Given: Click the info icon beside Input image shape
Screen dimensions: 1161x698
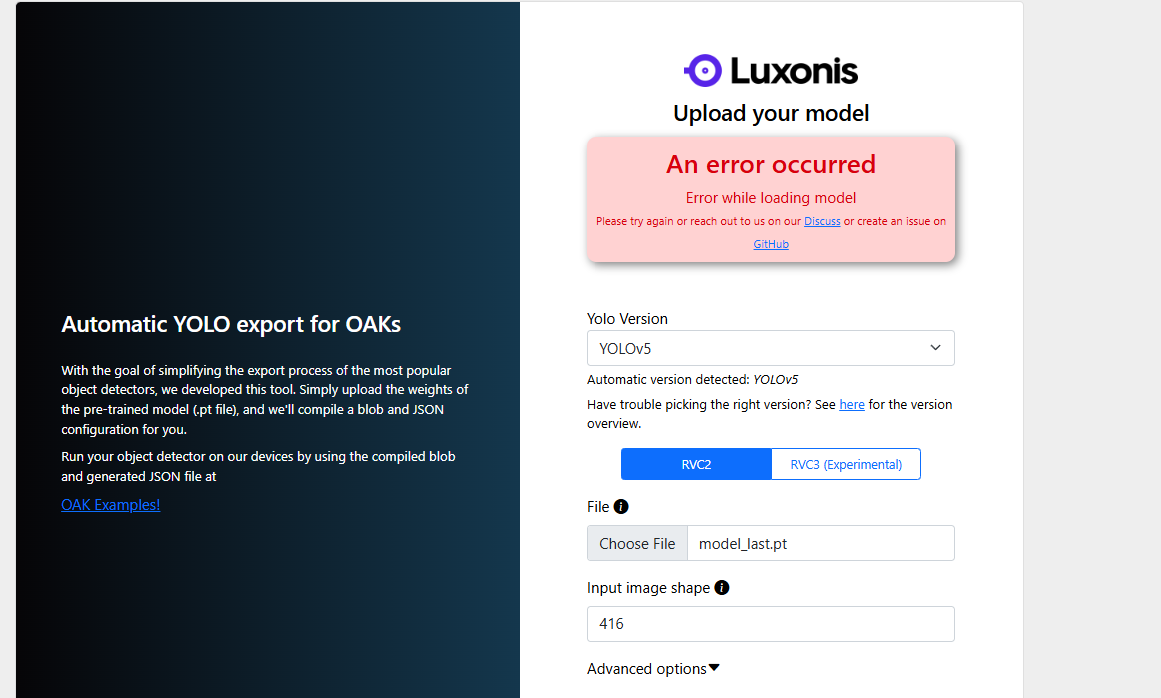Looking at the screenshot, I should pyautogui.click(x=722, y=588).
